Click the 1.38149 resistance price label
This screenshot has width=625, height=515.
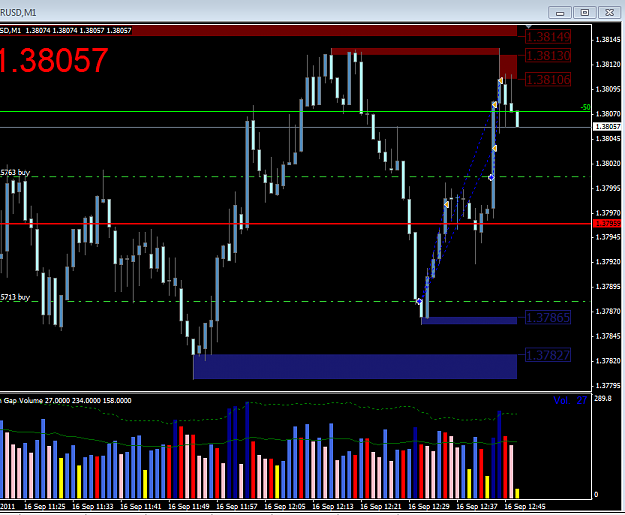coord(548,37)
